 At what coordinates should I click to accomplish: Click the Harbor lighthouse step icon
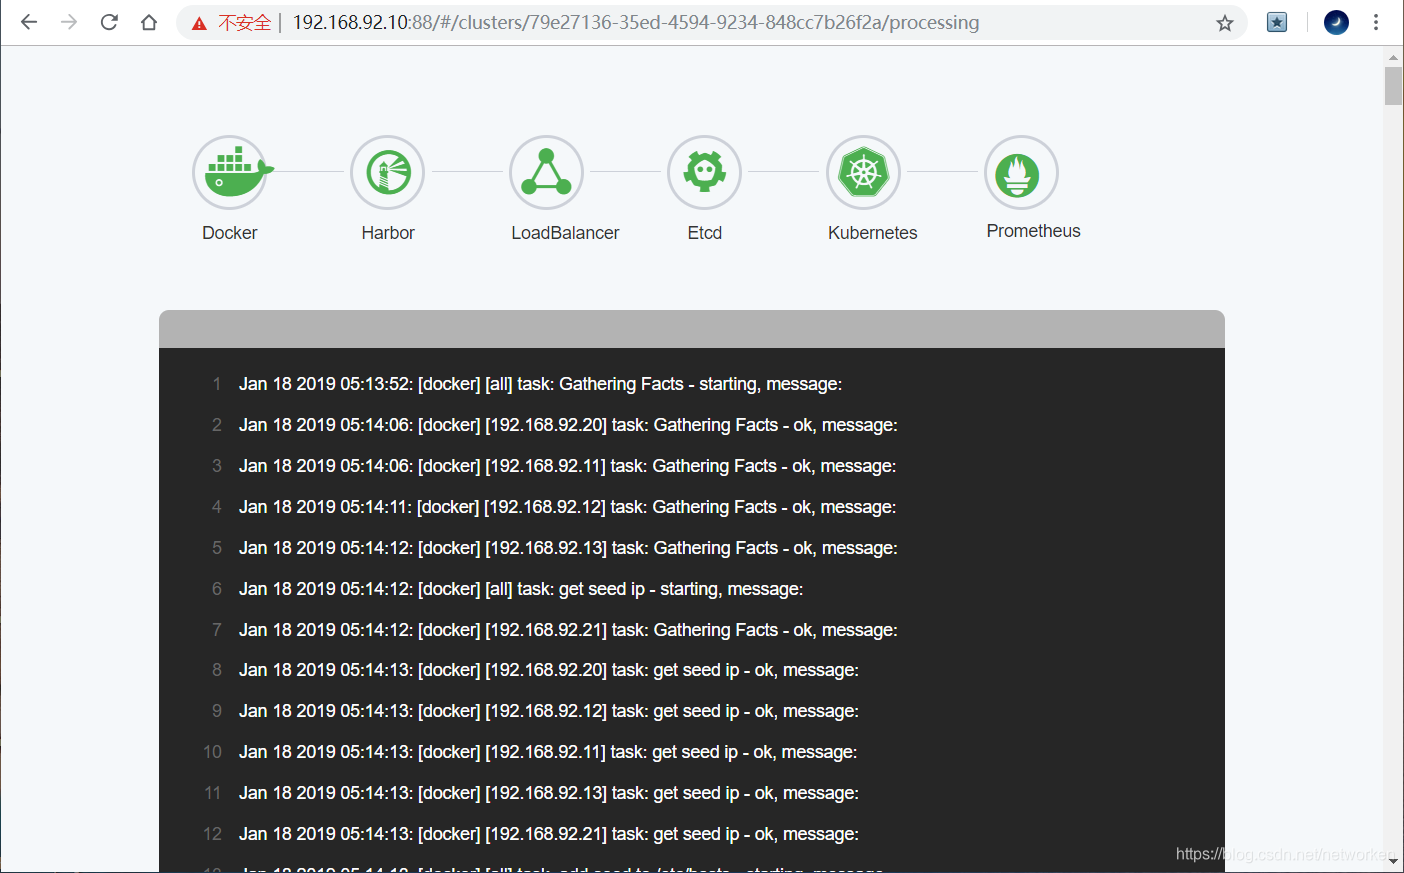coord(388,172)
